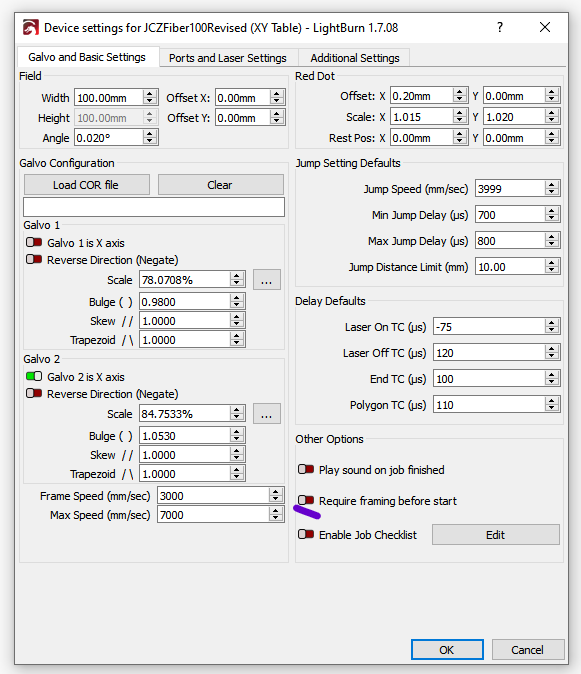Enable Play sound on job finished
The image size is (581, 674).
(306, 469)
